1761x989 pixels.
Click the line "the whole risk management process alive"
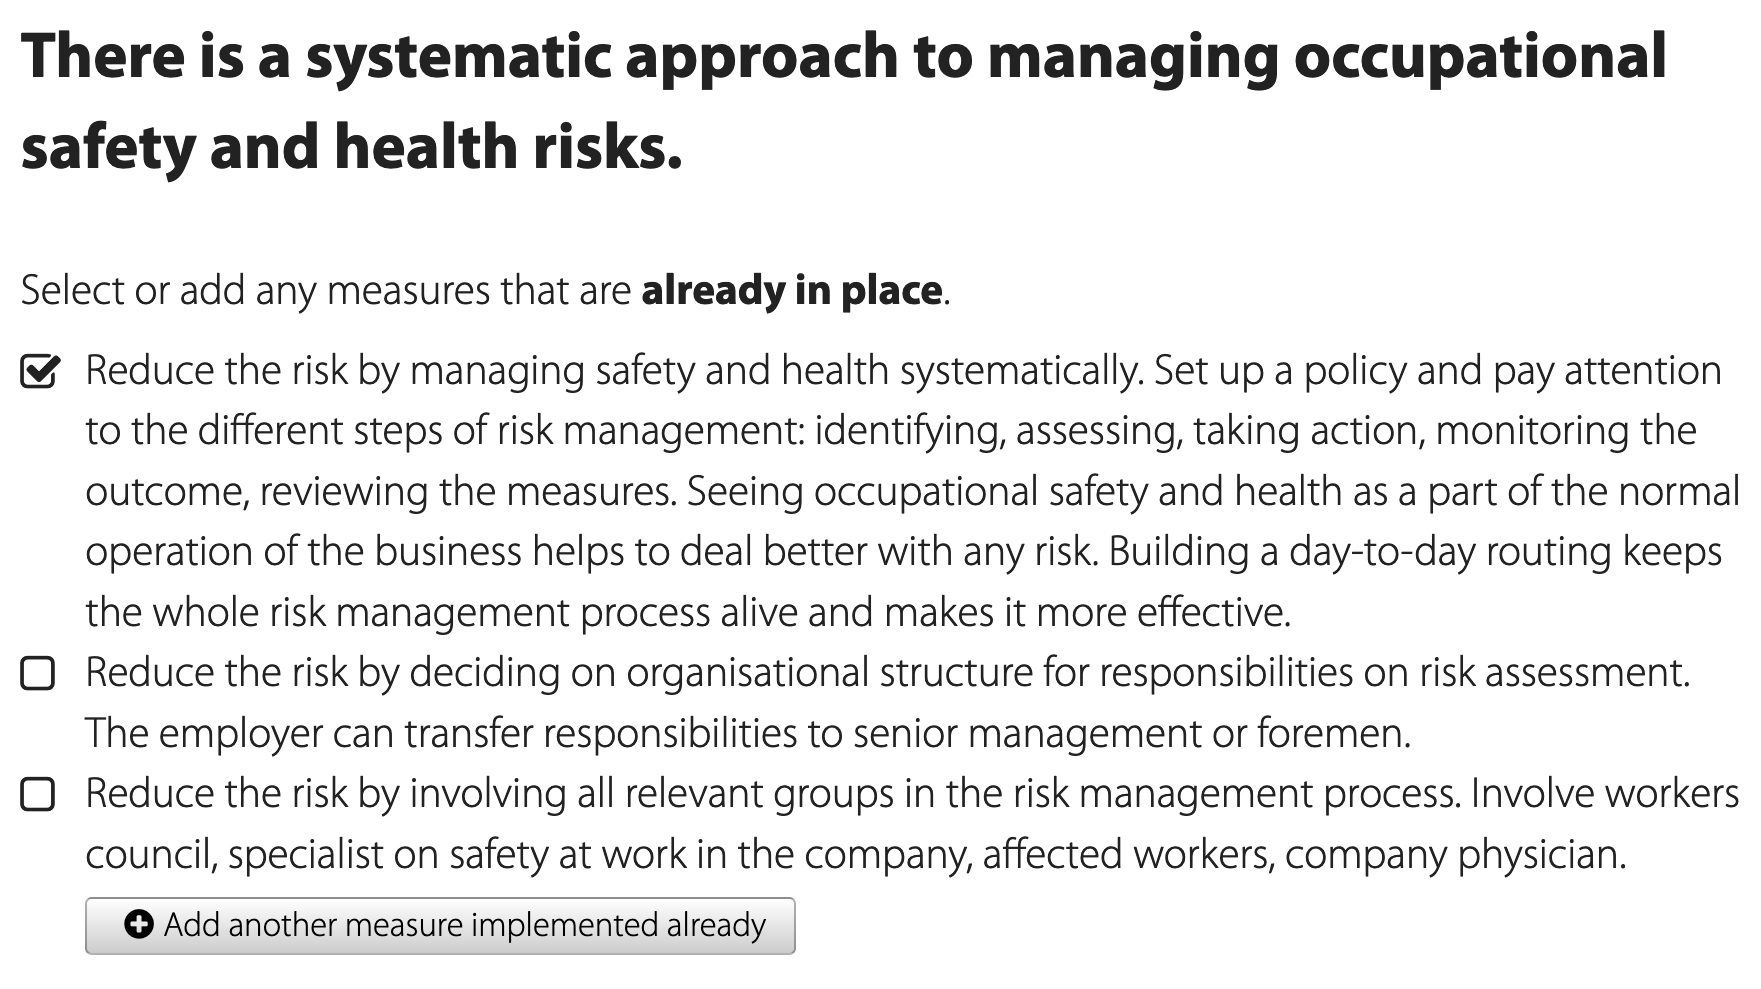686,613
